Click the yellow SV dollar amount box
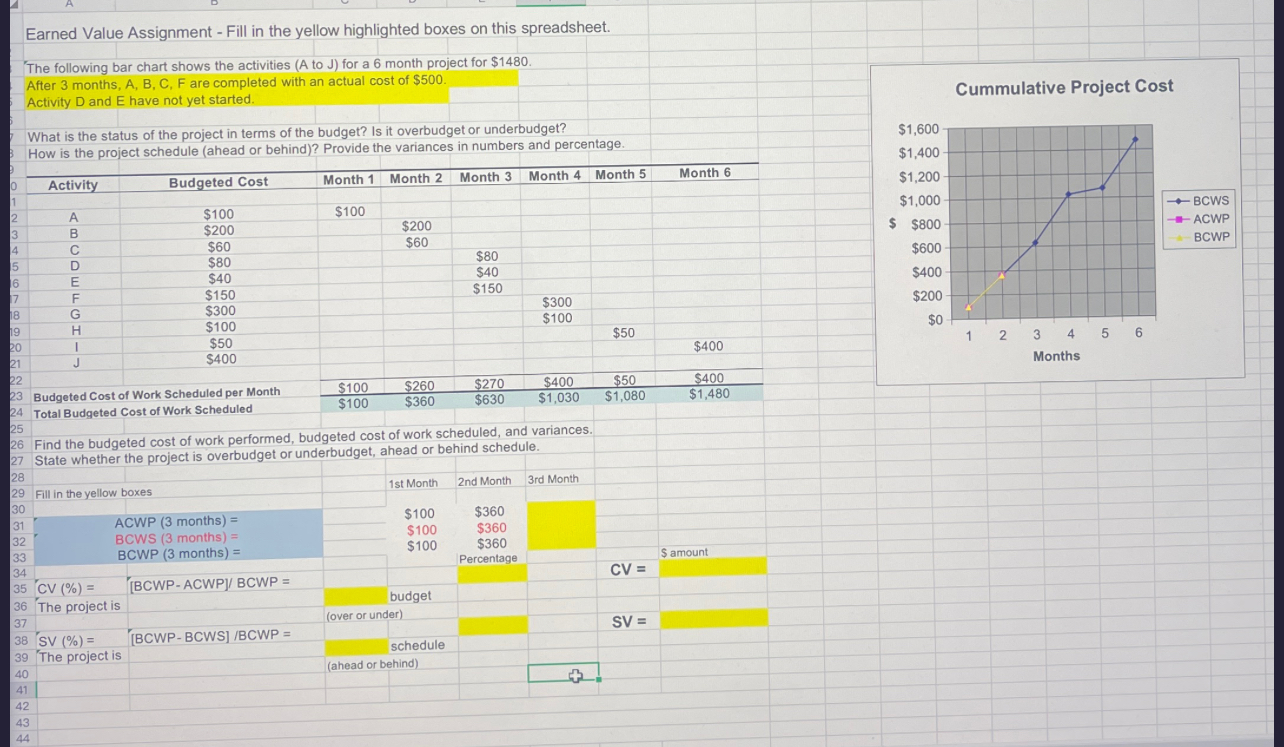The image size is (1284, 747). pyautogui.click(x=712, y=622)
